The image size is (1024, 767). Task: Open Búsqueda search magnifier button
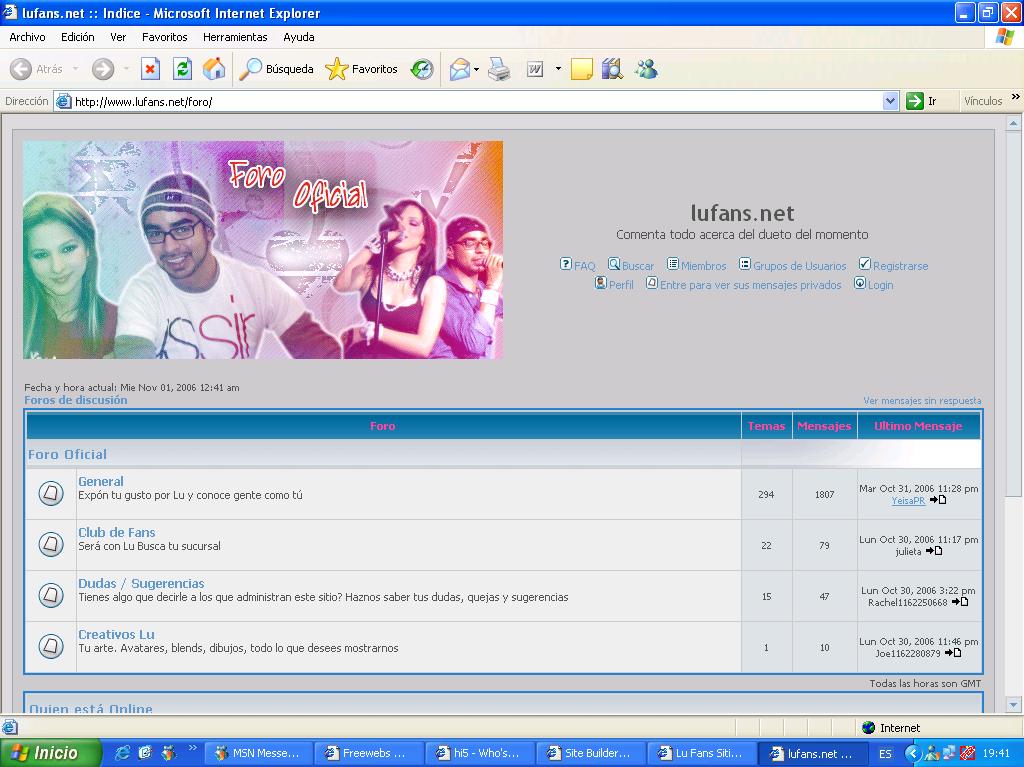pos(276,69)
